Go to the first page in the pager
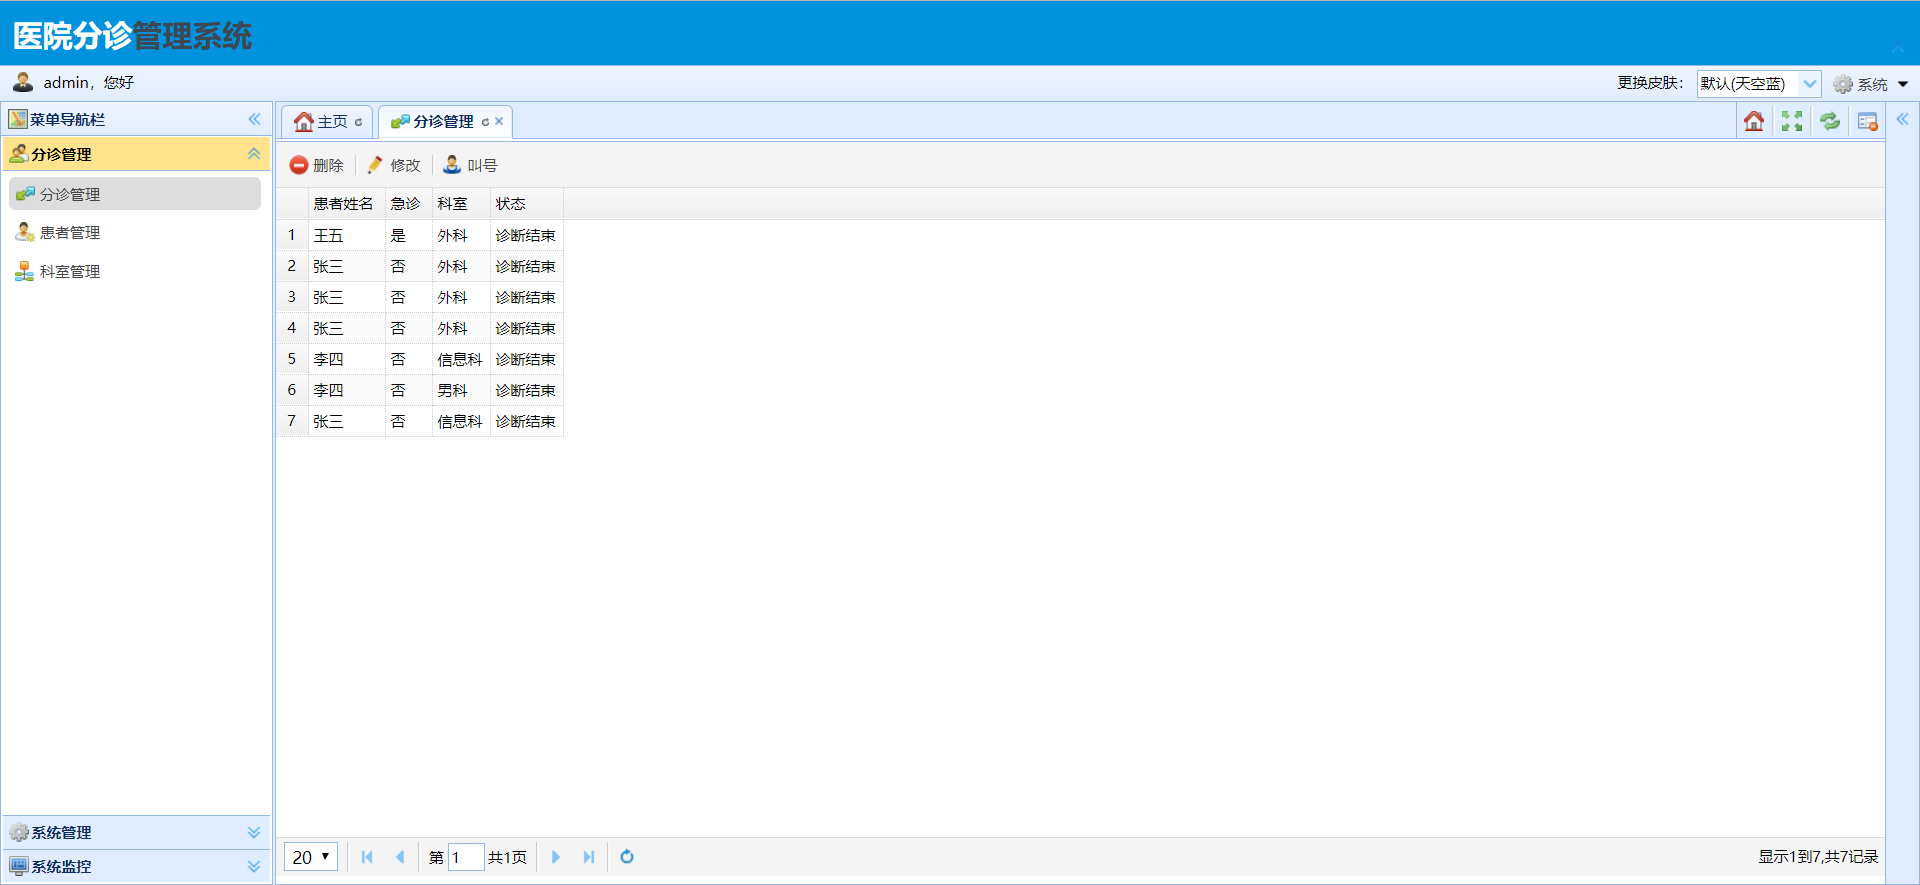Image resolution: width=1920 pixels, height=885 pixels. (x=367, y=857)
